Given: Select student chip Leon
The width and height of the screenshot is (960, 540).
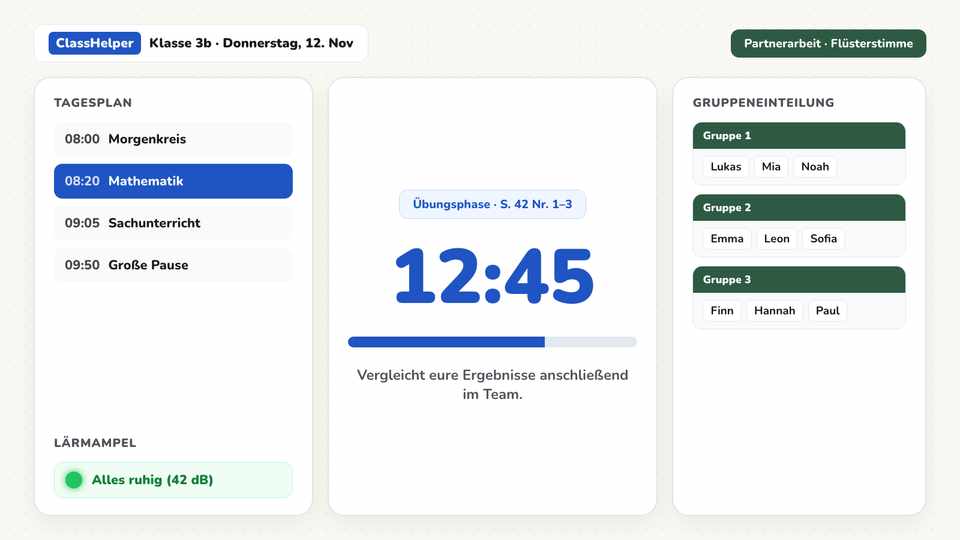Looking at the screenshot, I should point(776,239).
